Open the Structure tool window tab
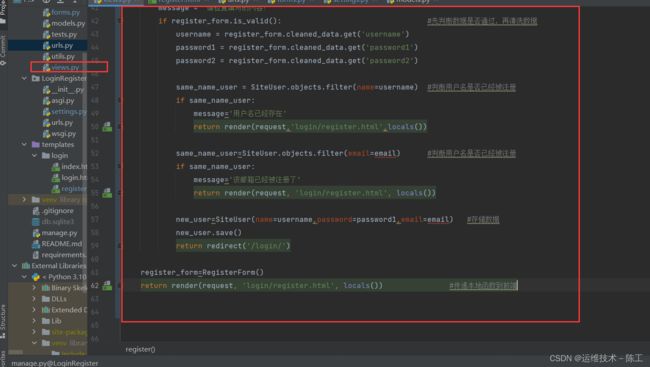Image resolution: width=650 pixels, height=367 pixels. 3,321
